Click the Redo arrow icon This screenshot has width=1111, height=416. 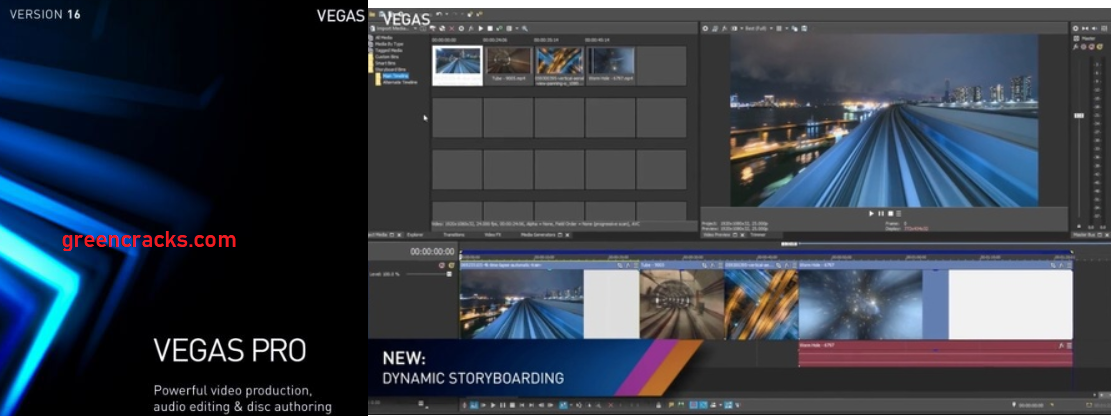[x=456, y=14]
